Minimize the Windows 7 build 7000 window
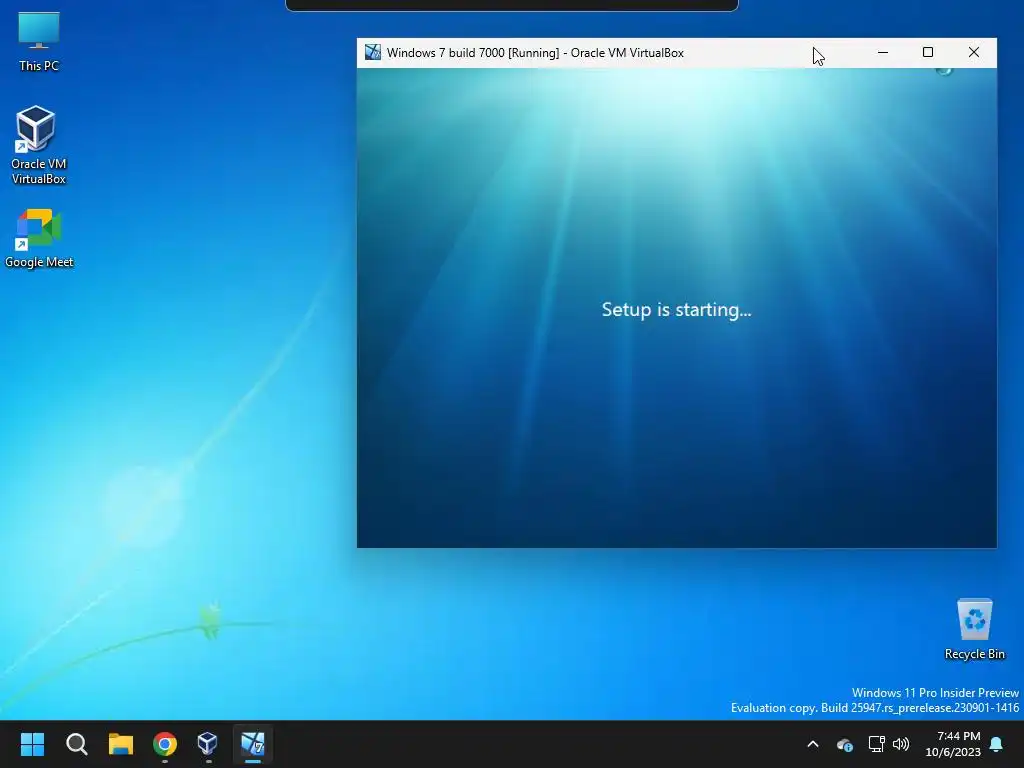 (883, 52)
